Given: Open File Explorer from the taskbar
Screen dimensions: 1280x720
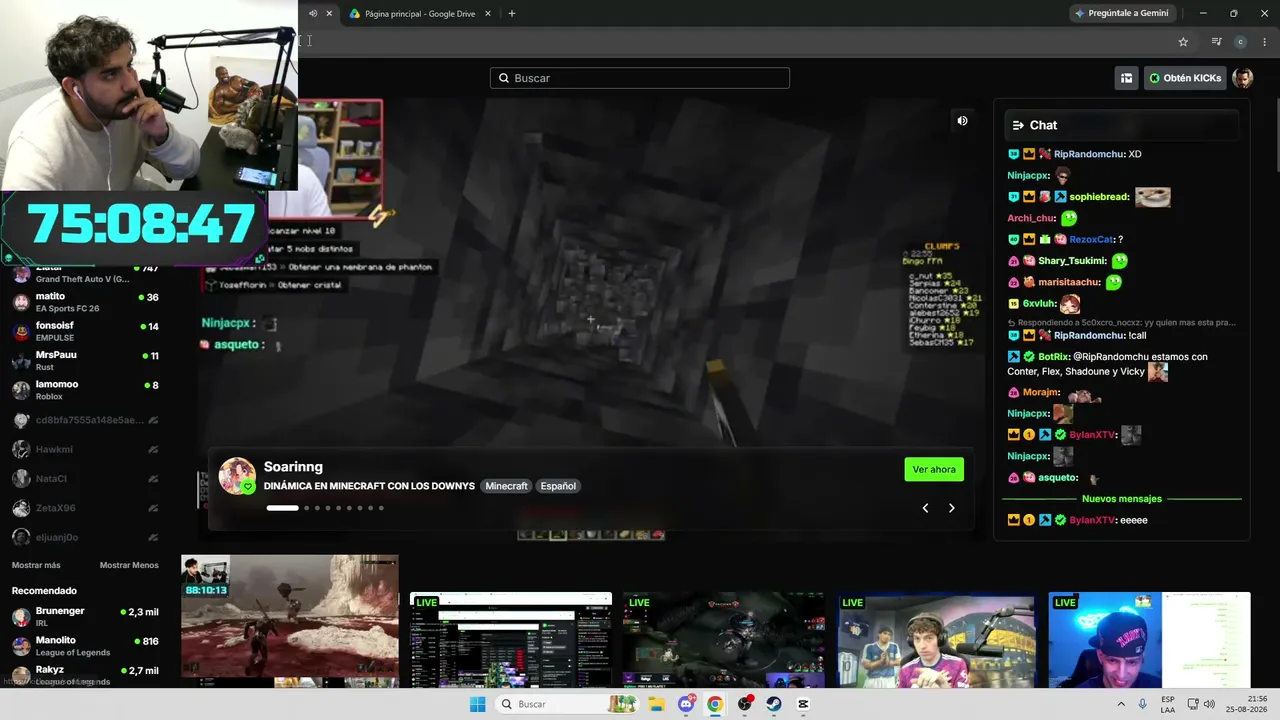Looking at the screenshot, I should click(656, 704).
